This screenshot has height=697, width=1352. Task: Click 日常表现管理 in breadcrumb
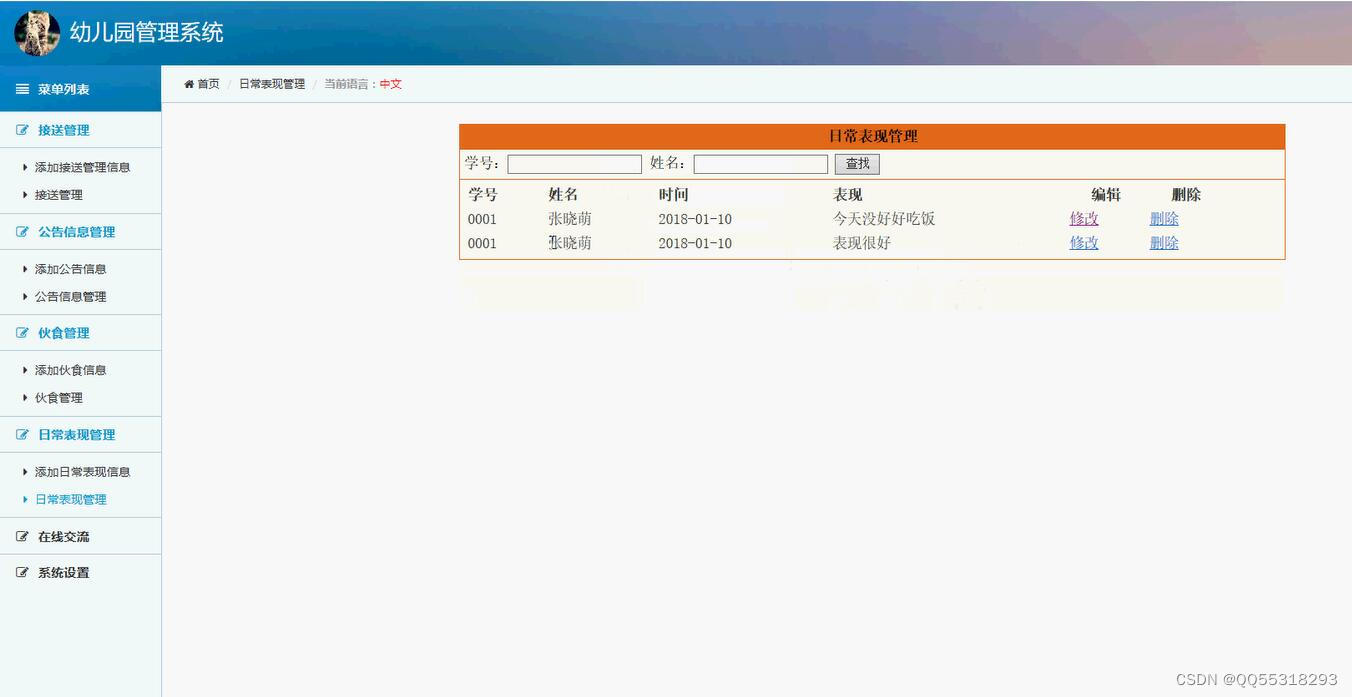tap(272, 84)
